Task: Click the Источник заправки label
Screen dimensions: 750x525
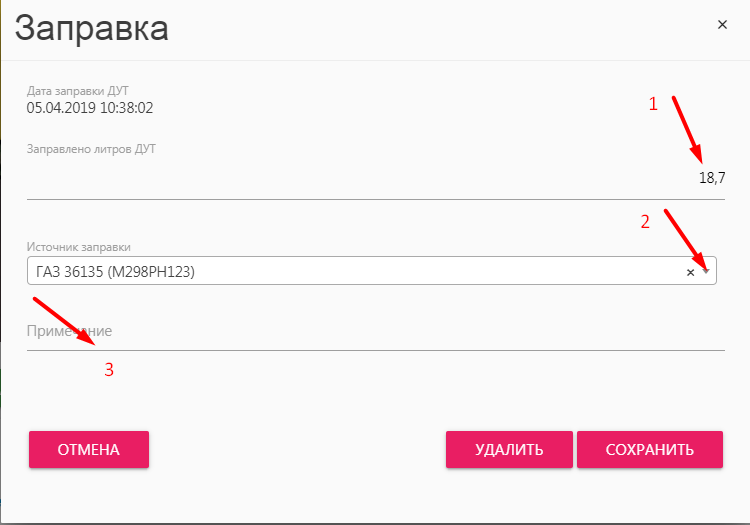Action: (78, 247)
